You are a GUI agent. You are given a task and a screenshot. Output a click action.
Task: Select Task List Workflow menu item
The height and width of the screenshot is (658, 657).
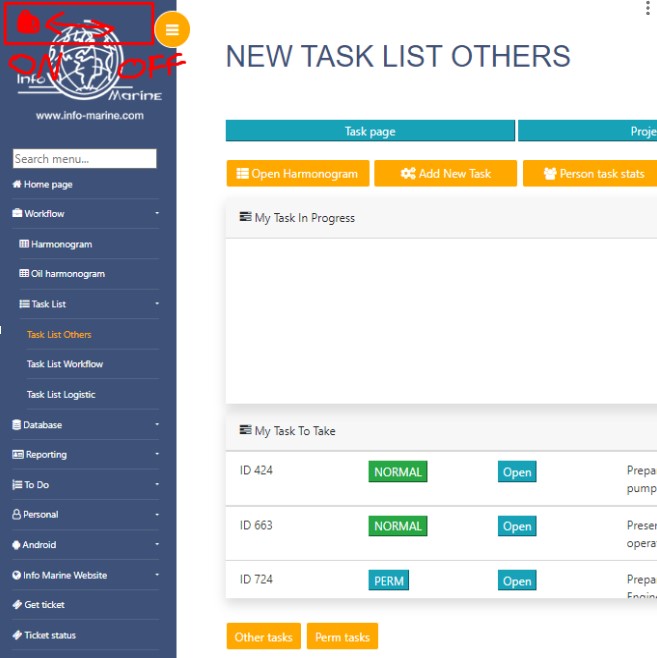click(x=65, y=364)
